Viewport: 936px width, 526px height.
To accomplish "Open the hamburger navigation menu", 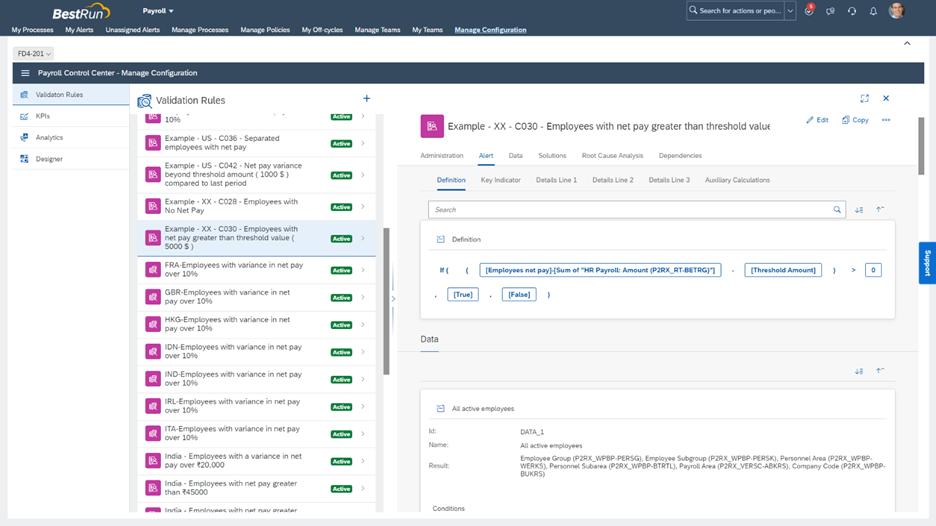I will tap(26, 73).
